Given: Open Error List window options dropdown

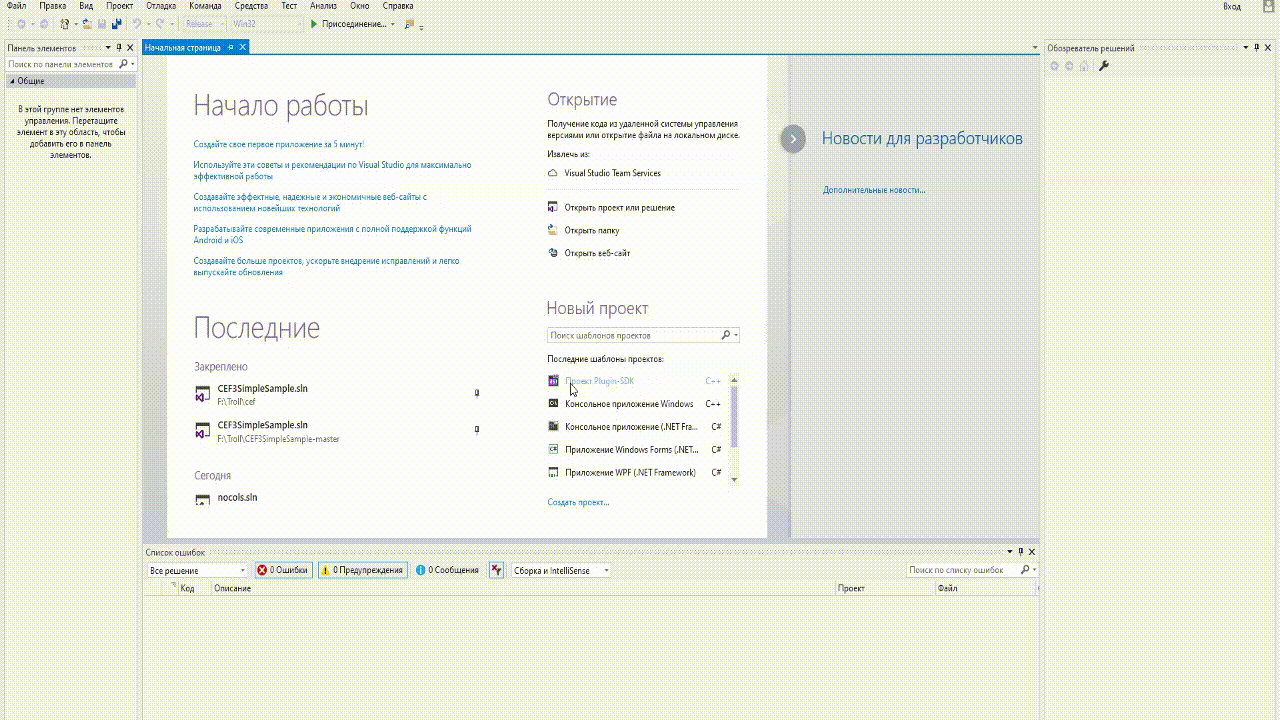Looking at the screenshot, I should click(x=1010, y=552).
